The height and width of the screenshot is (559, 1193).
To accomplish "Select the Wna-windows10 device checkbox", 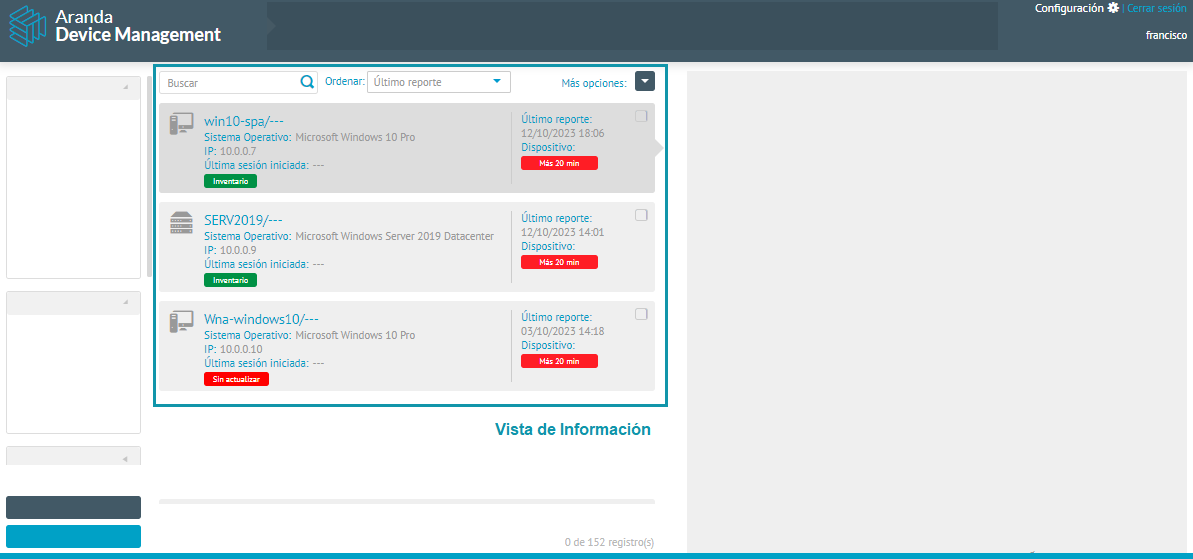I will [x=641, y=313].
